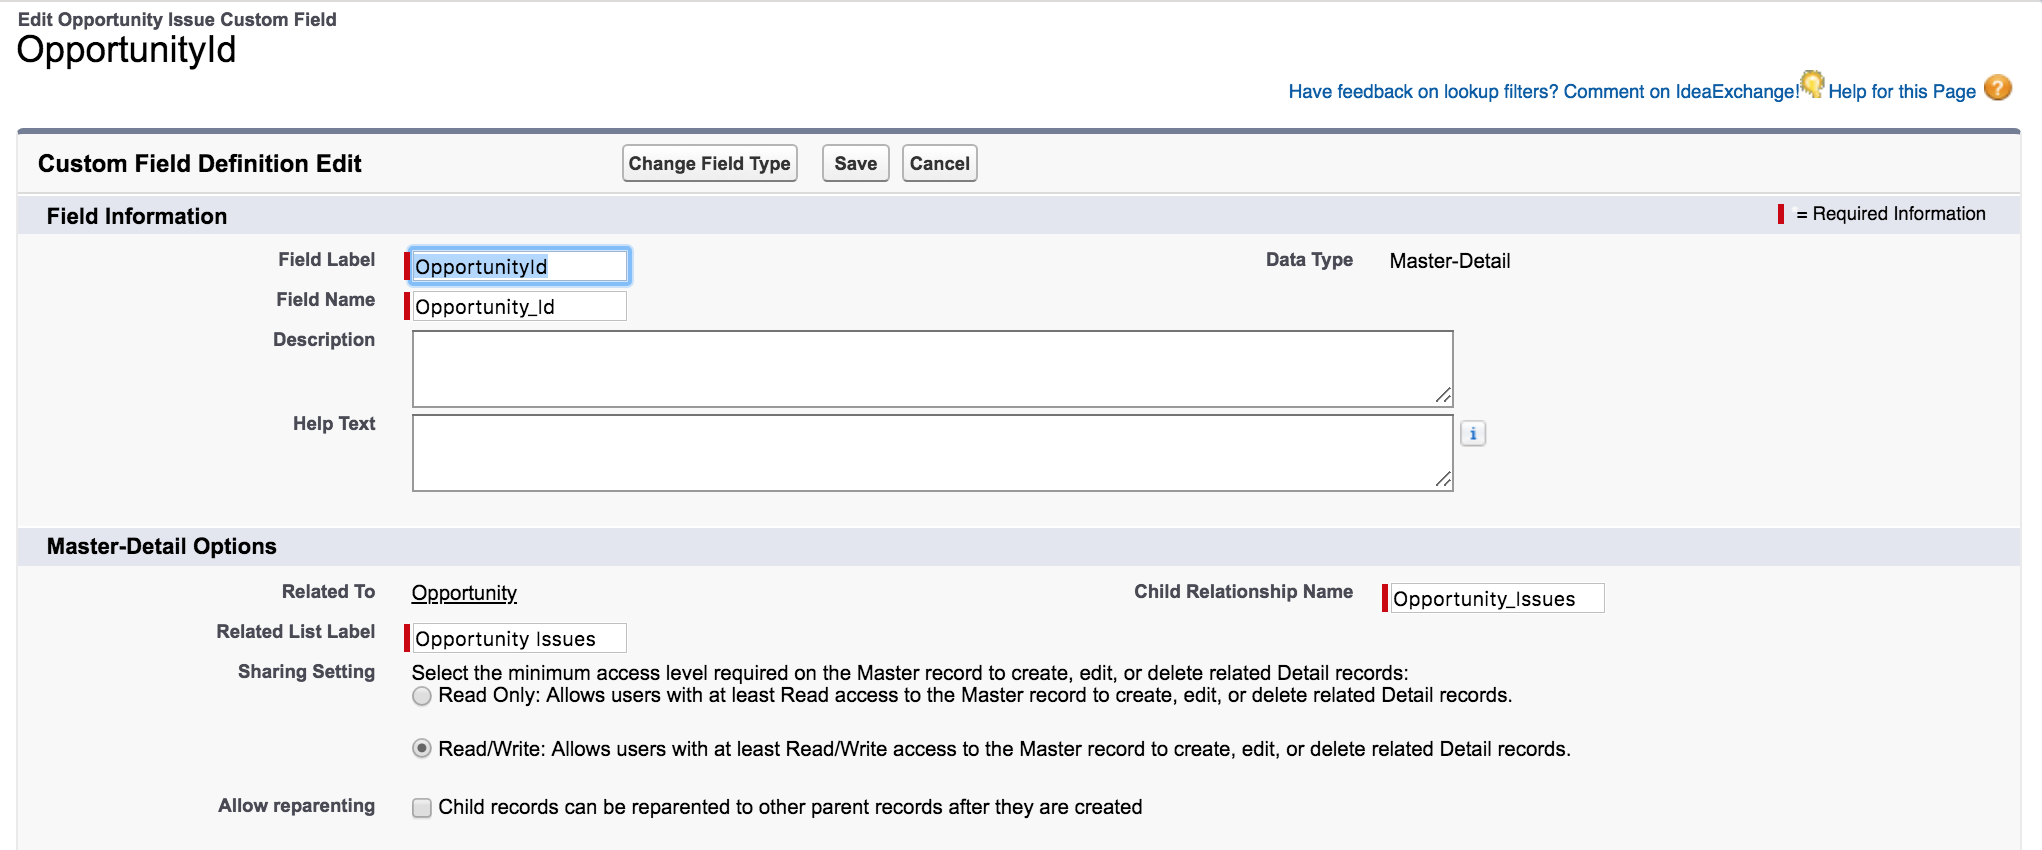Click inside the Description text area
This screenshot has height=850, width=2042.
(931, 369)
